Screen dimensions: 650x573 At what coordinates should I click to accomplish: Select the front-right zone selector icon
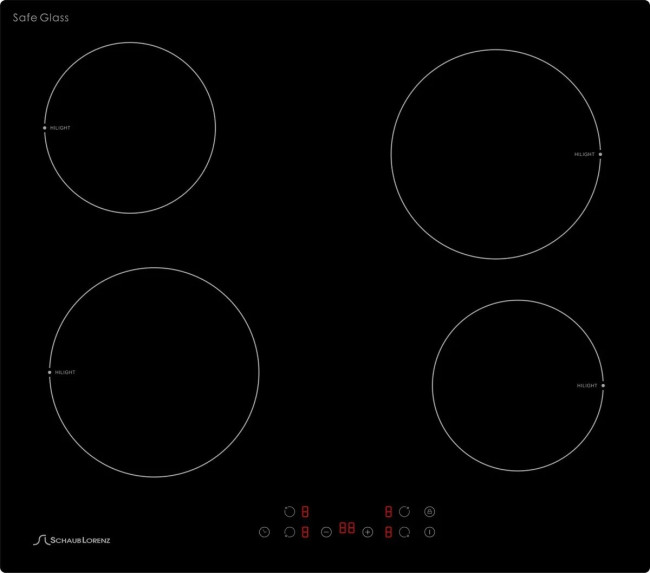point(405,532)
